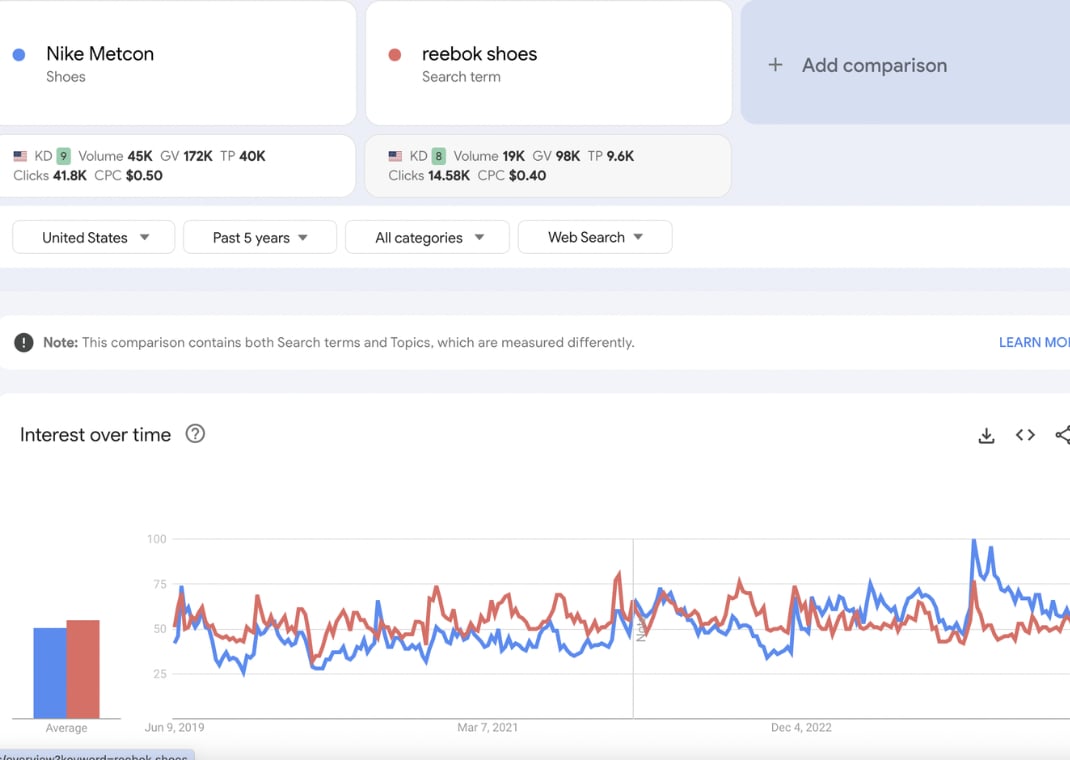Open the All categories dropdown
The height and width of the screenshot is (760, 1070).
[428, 237]
